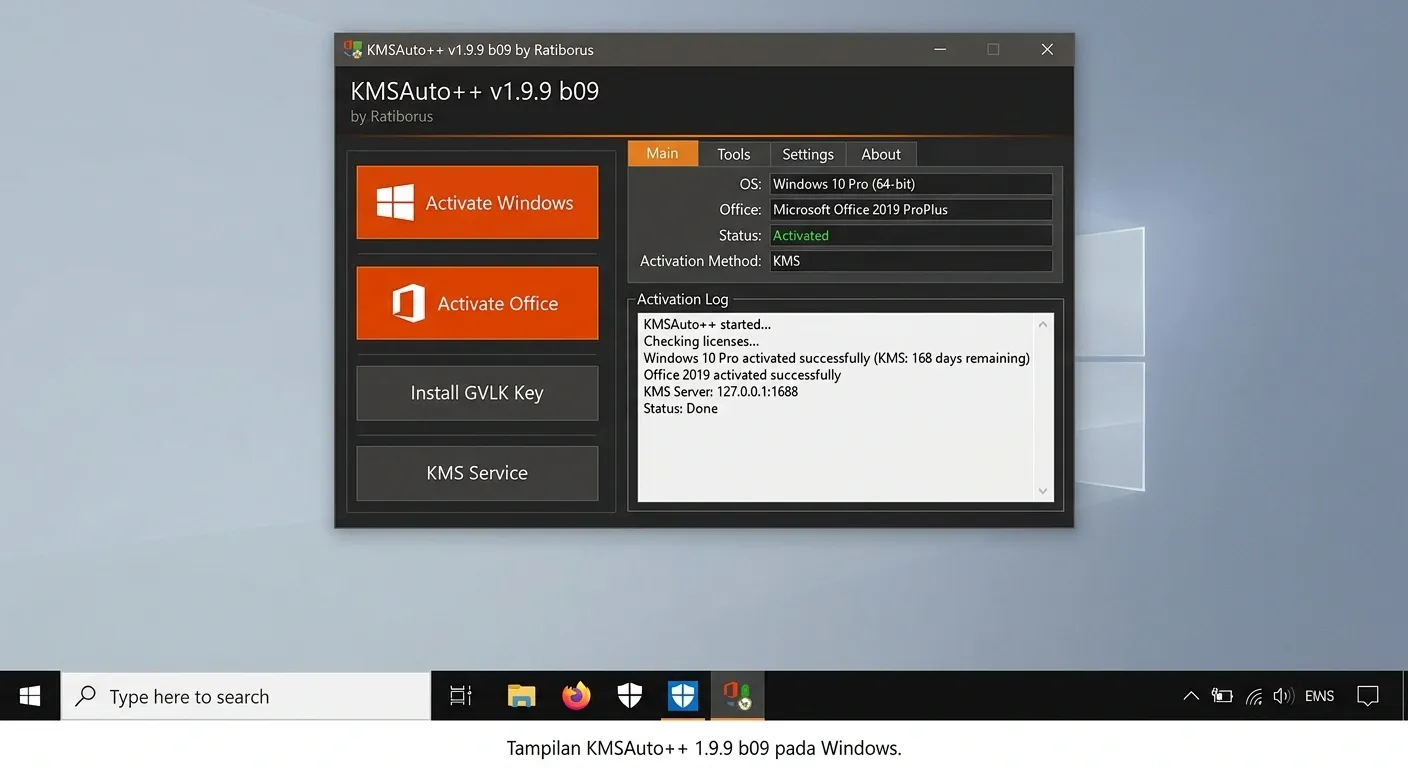Select log line 'Windows 10 Pro activated successfully'

tap(836, 358)
